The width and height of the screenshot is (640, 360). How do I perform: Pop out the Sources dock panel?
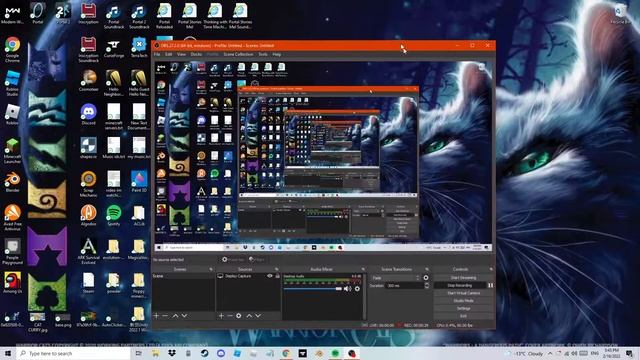click(x=276, y=269)
